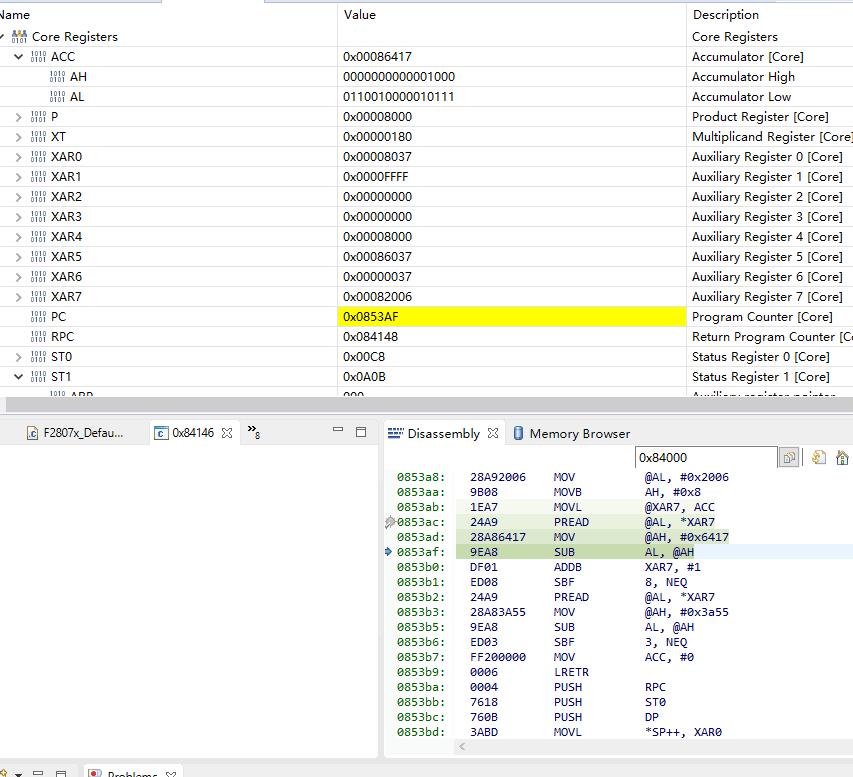Click the AH bitfield icon
The height and width of the screenshot is (777, 853).
click(x=58, y=77)
